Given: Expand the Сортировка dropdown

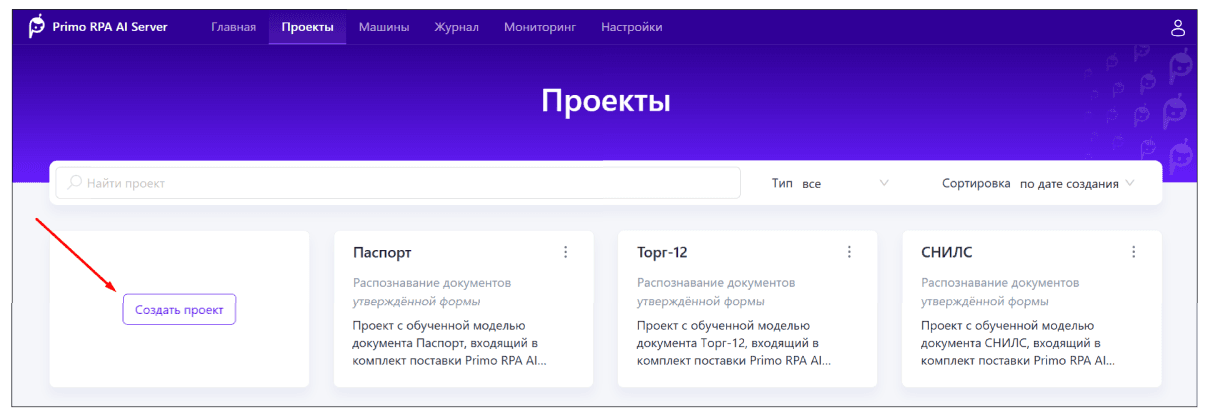Looking at the screenshot, I should tap(1075, 184).
